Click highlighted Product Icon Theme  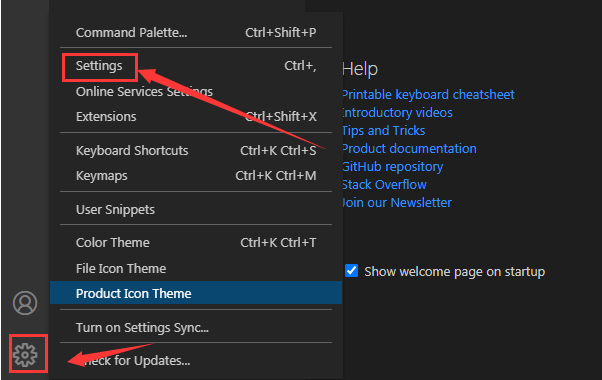pos(196,293)
